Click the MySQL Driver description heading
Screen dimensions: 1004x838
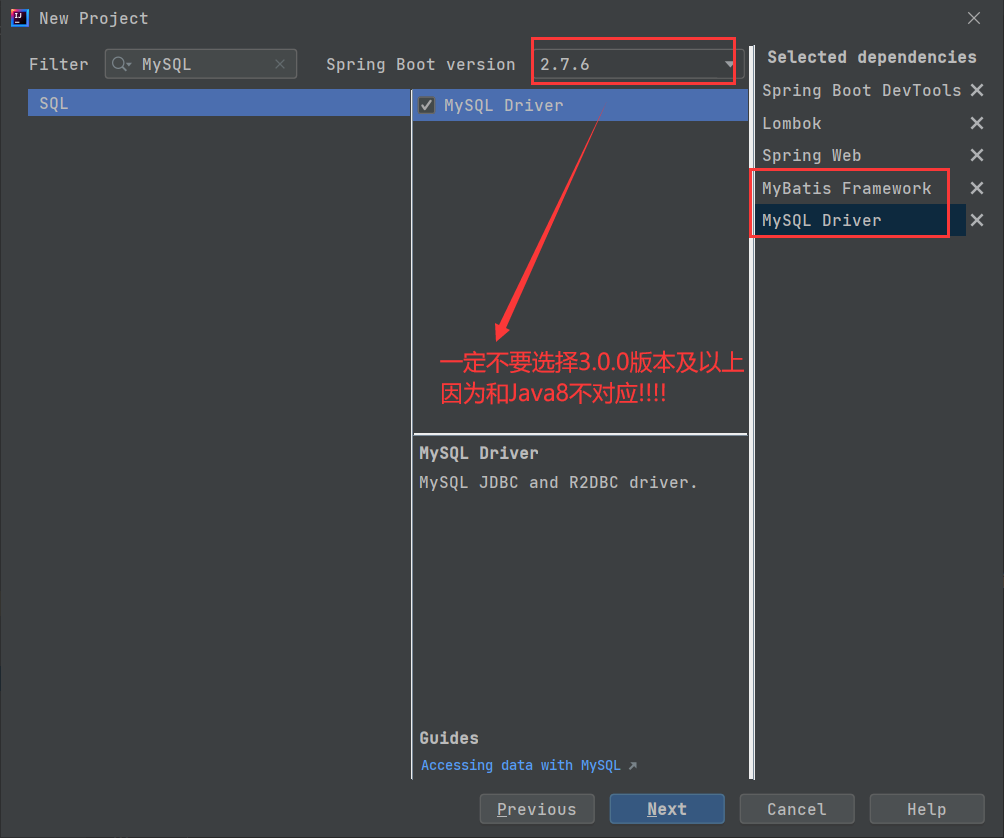tap(478, 453)
